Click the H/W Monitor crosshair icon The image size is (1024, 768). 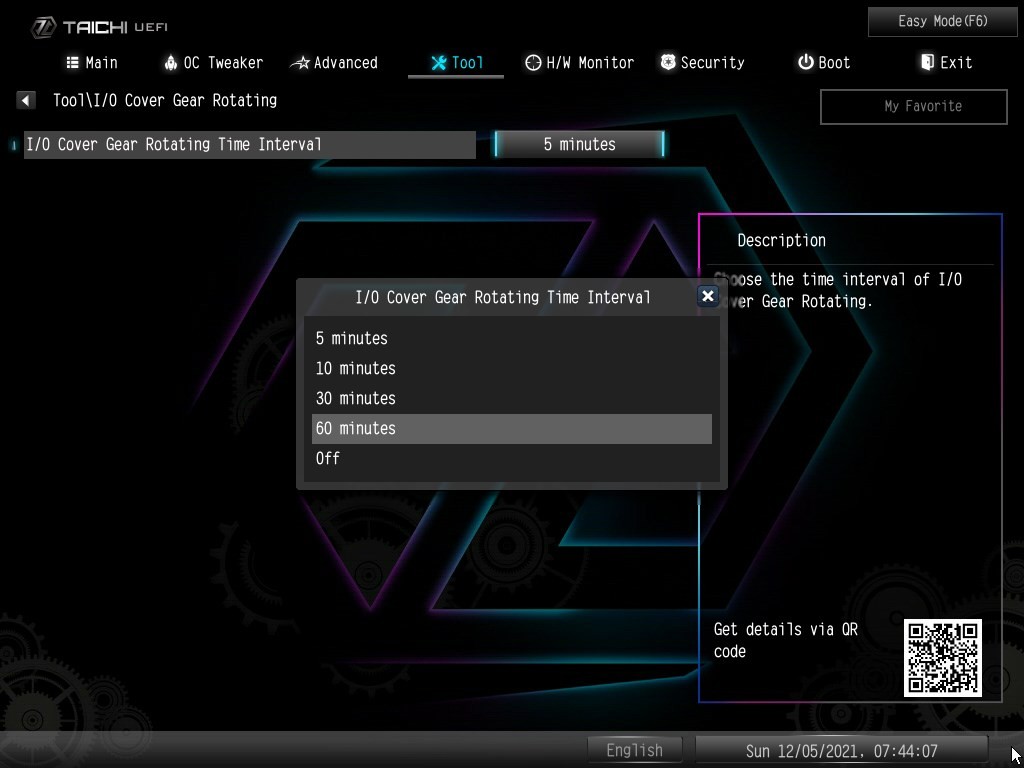tap(533, 63)
